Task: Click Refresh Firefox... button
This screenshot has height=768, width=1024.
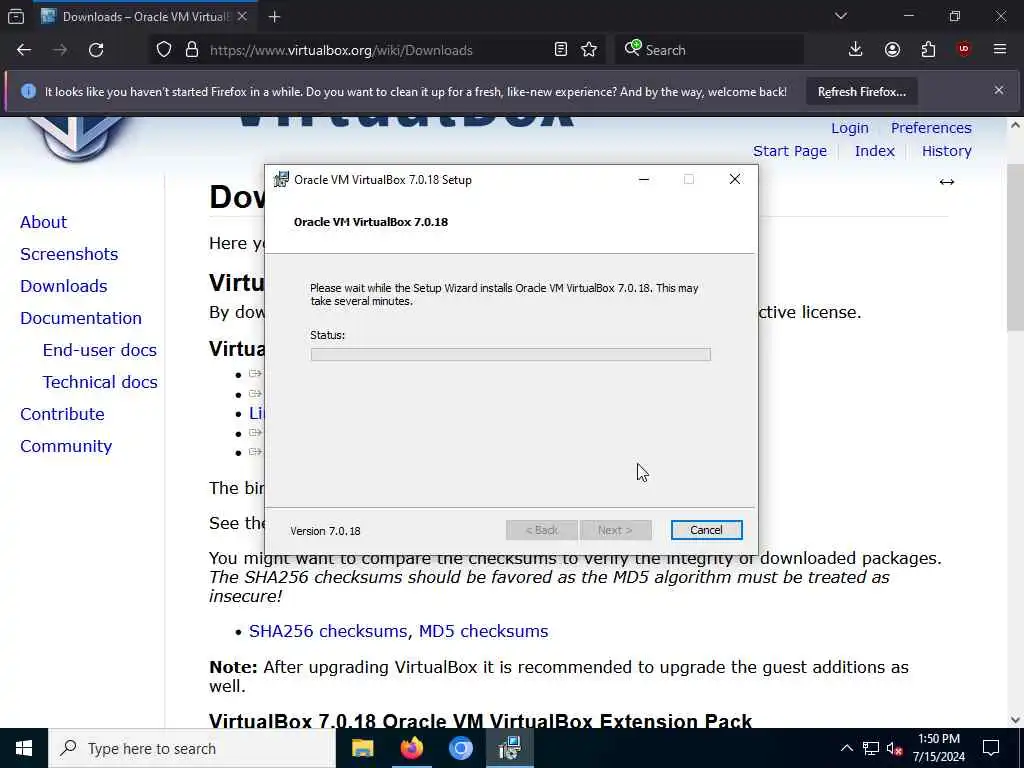Action: pyautogui.click(x=861, y=92)
